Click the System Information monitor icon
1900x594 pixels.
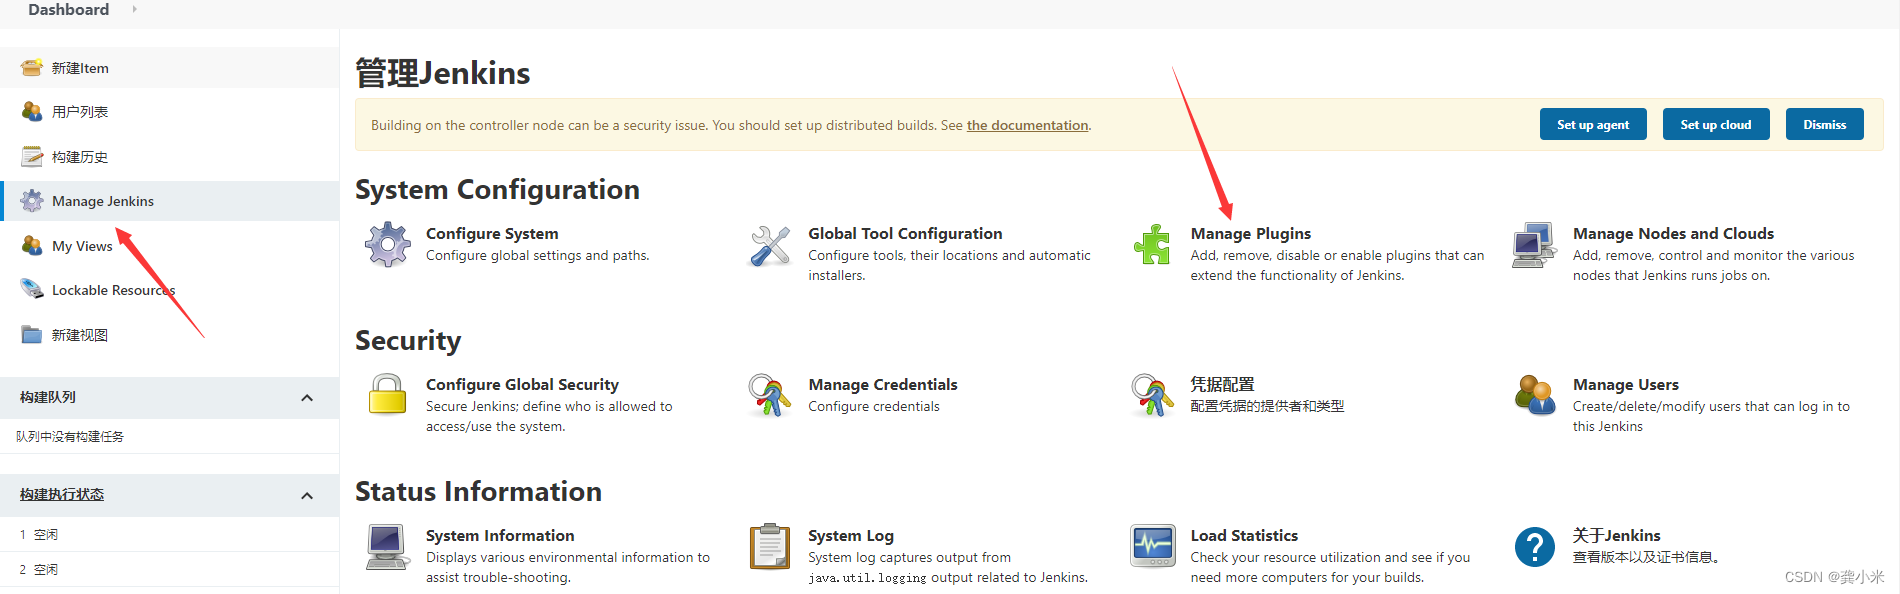(x=387, y=547)
